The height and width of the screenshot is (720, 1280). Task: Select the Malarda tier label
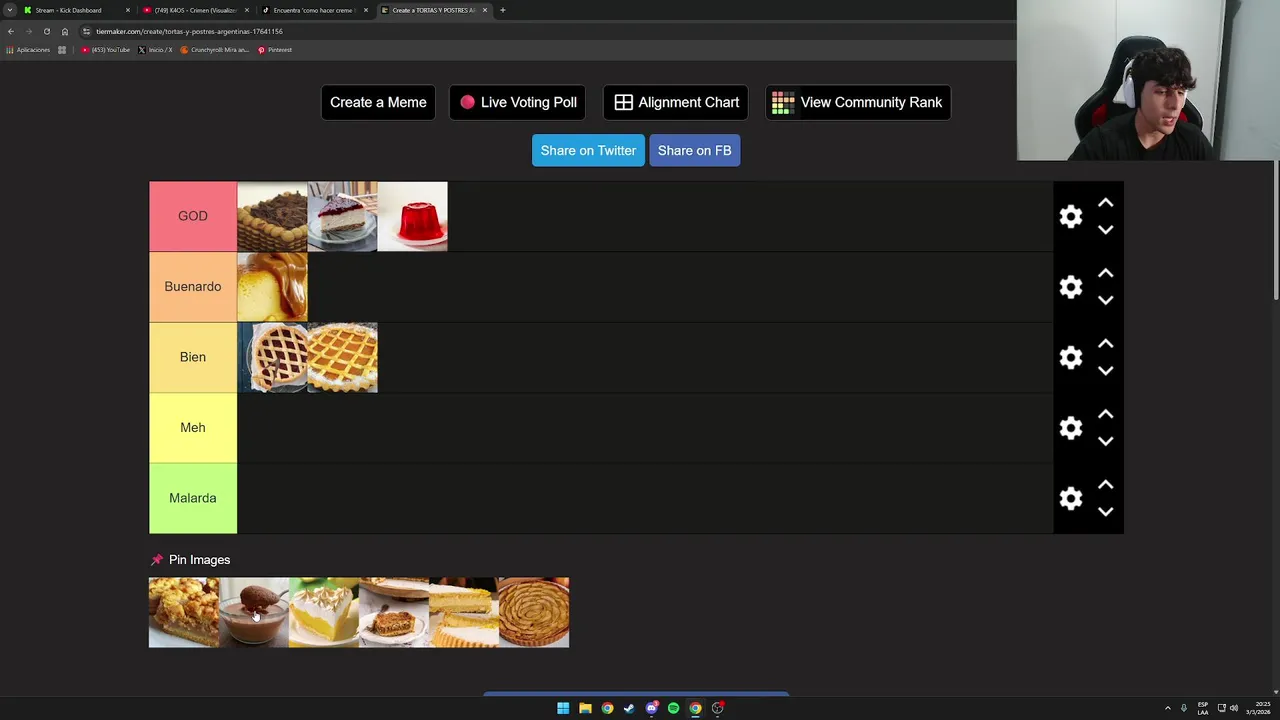click(x=193, y=498)
